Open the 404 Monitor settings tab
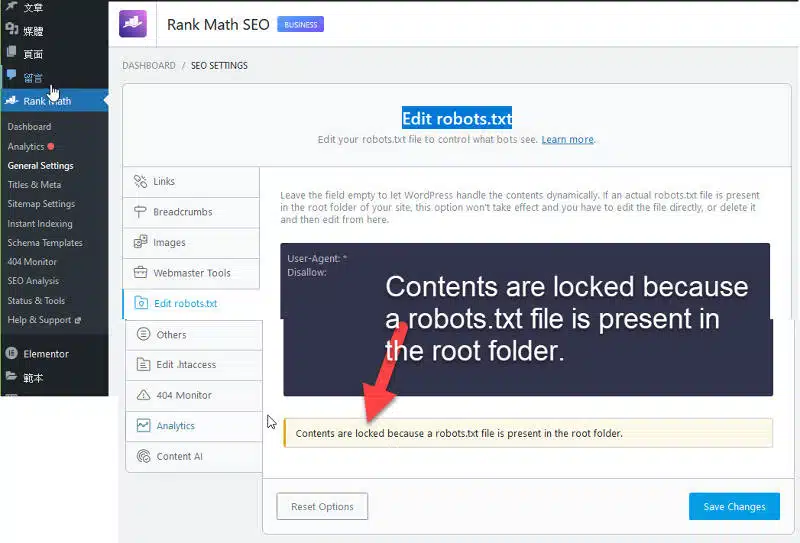This screenshot has height=543, width=800. (194, 396)
